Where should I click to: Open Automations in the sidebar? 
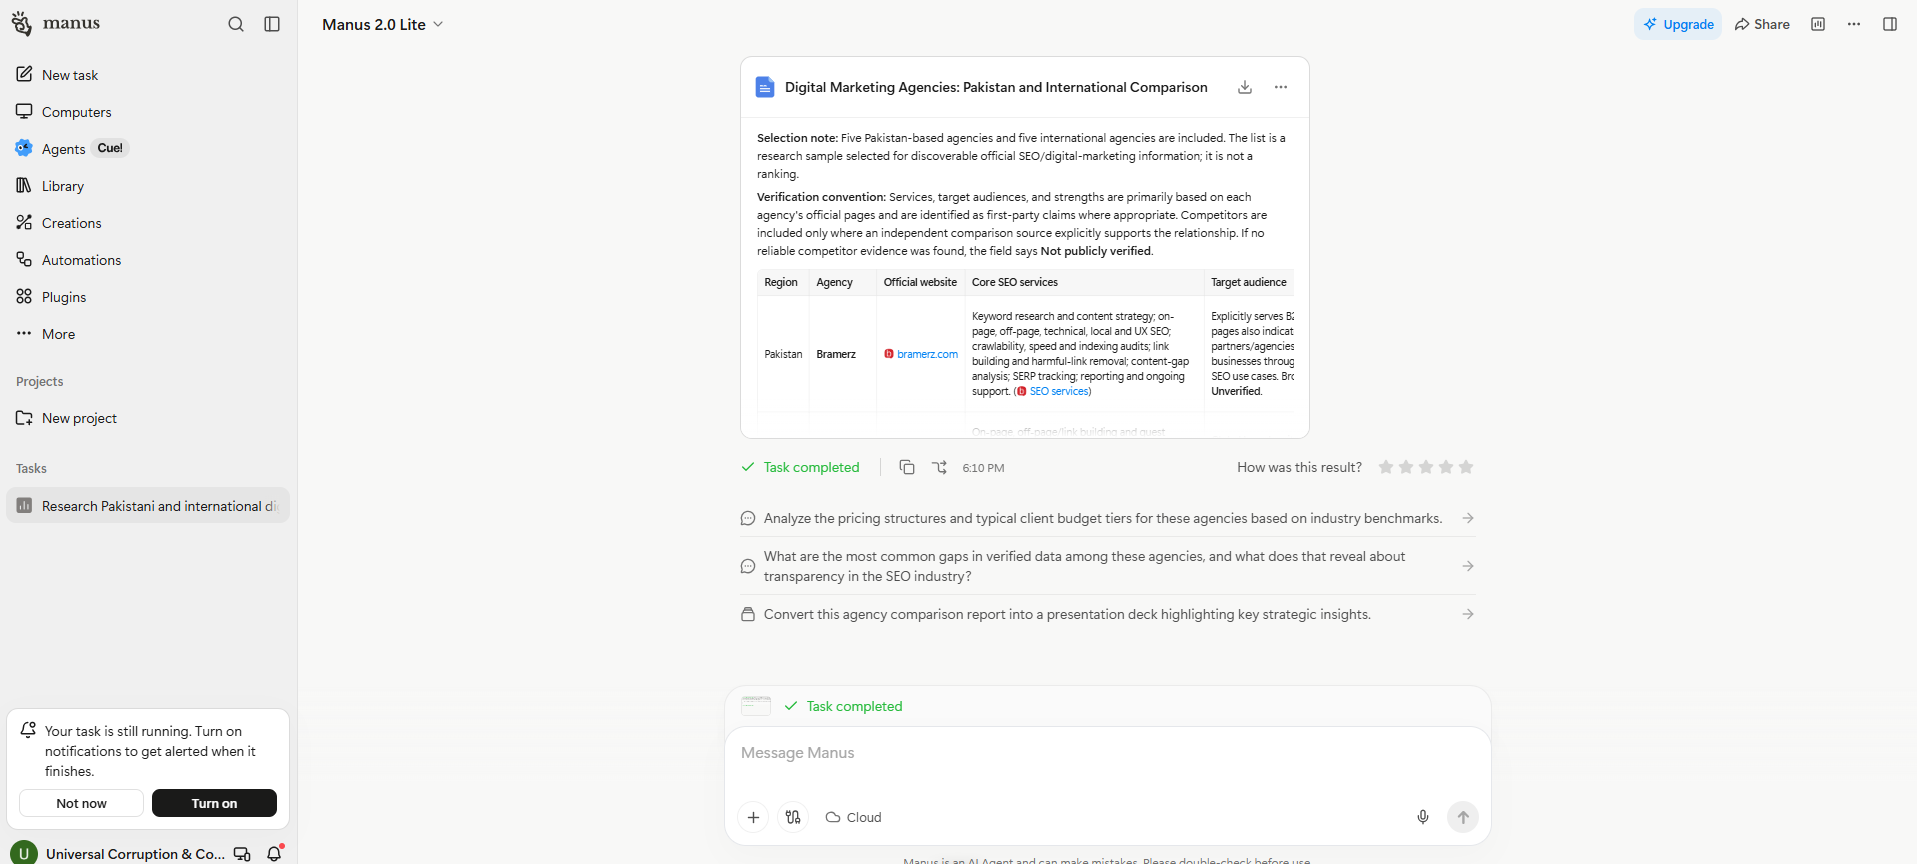tap(148, 260)
